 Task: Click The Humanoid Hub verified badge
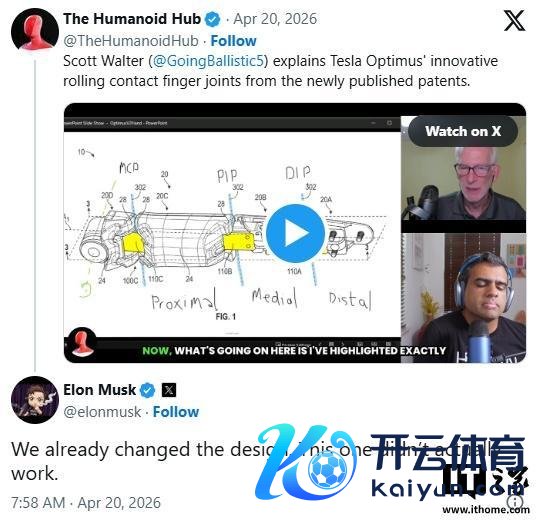click(x=212, y=19)
